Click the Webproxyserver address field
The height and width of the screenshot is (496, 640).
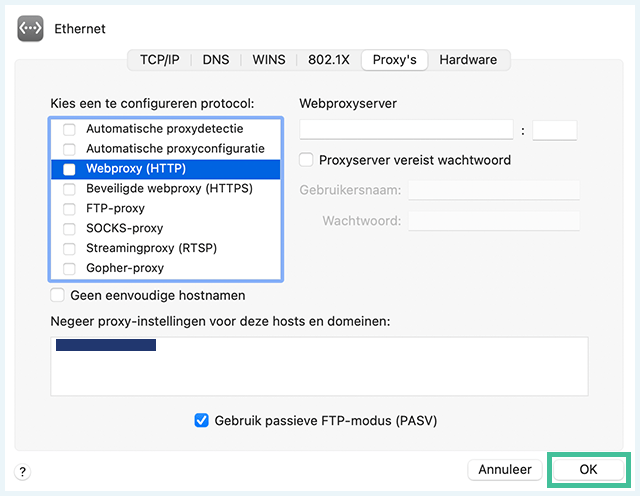[x=406, y=130]
